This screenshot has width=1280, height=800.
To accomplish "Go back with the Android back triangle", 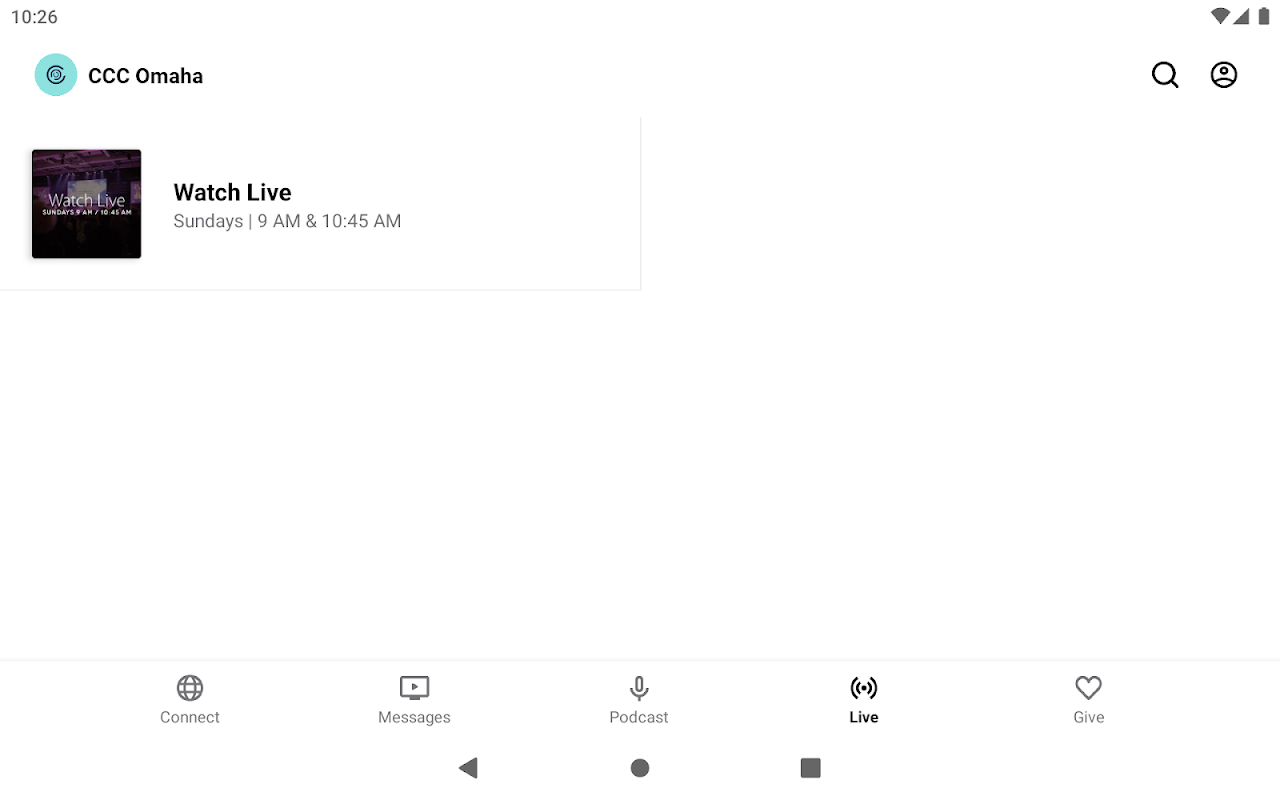I will coord(468,768).
